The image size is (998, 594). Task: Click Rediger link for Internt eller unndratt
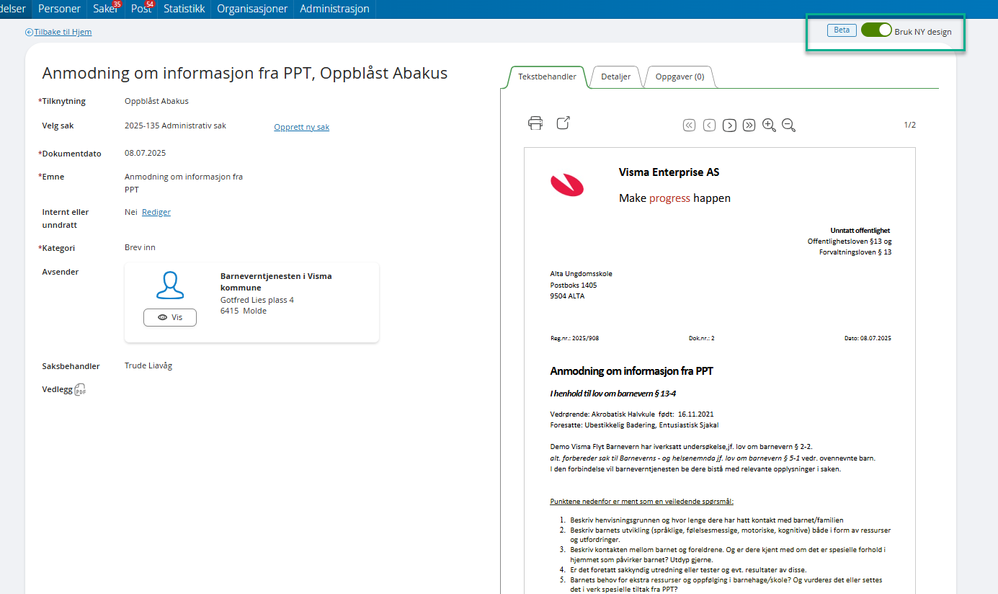pyautogui.click(x=156, y=212)
